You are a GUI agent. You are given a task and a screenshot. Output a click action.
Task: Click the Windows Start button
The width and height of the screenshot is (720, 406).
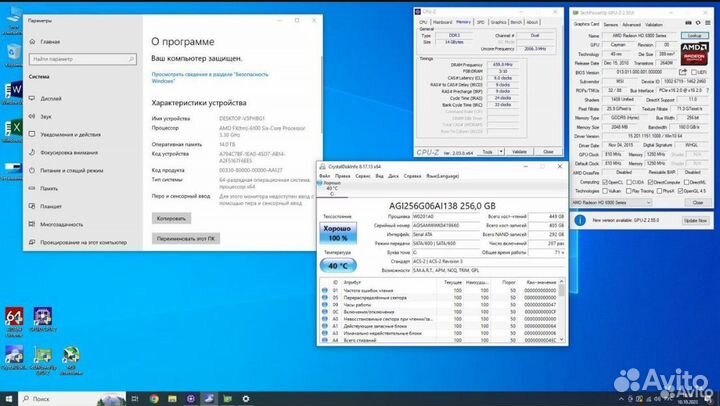[x=8, y=399]
